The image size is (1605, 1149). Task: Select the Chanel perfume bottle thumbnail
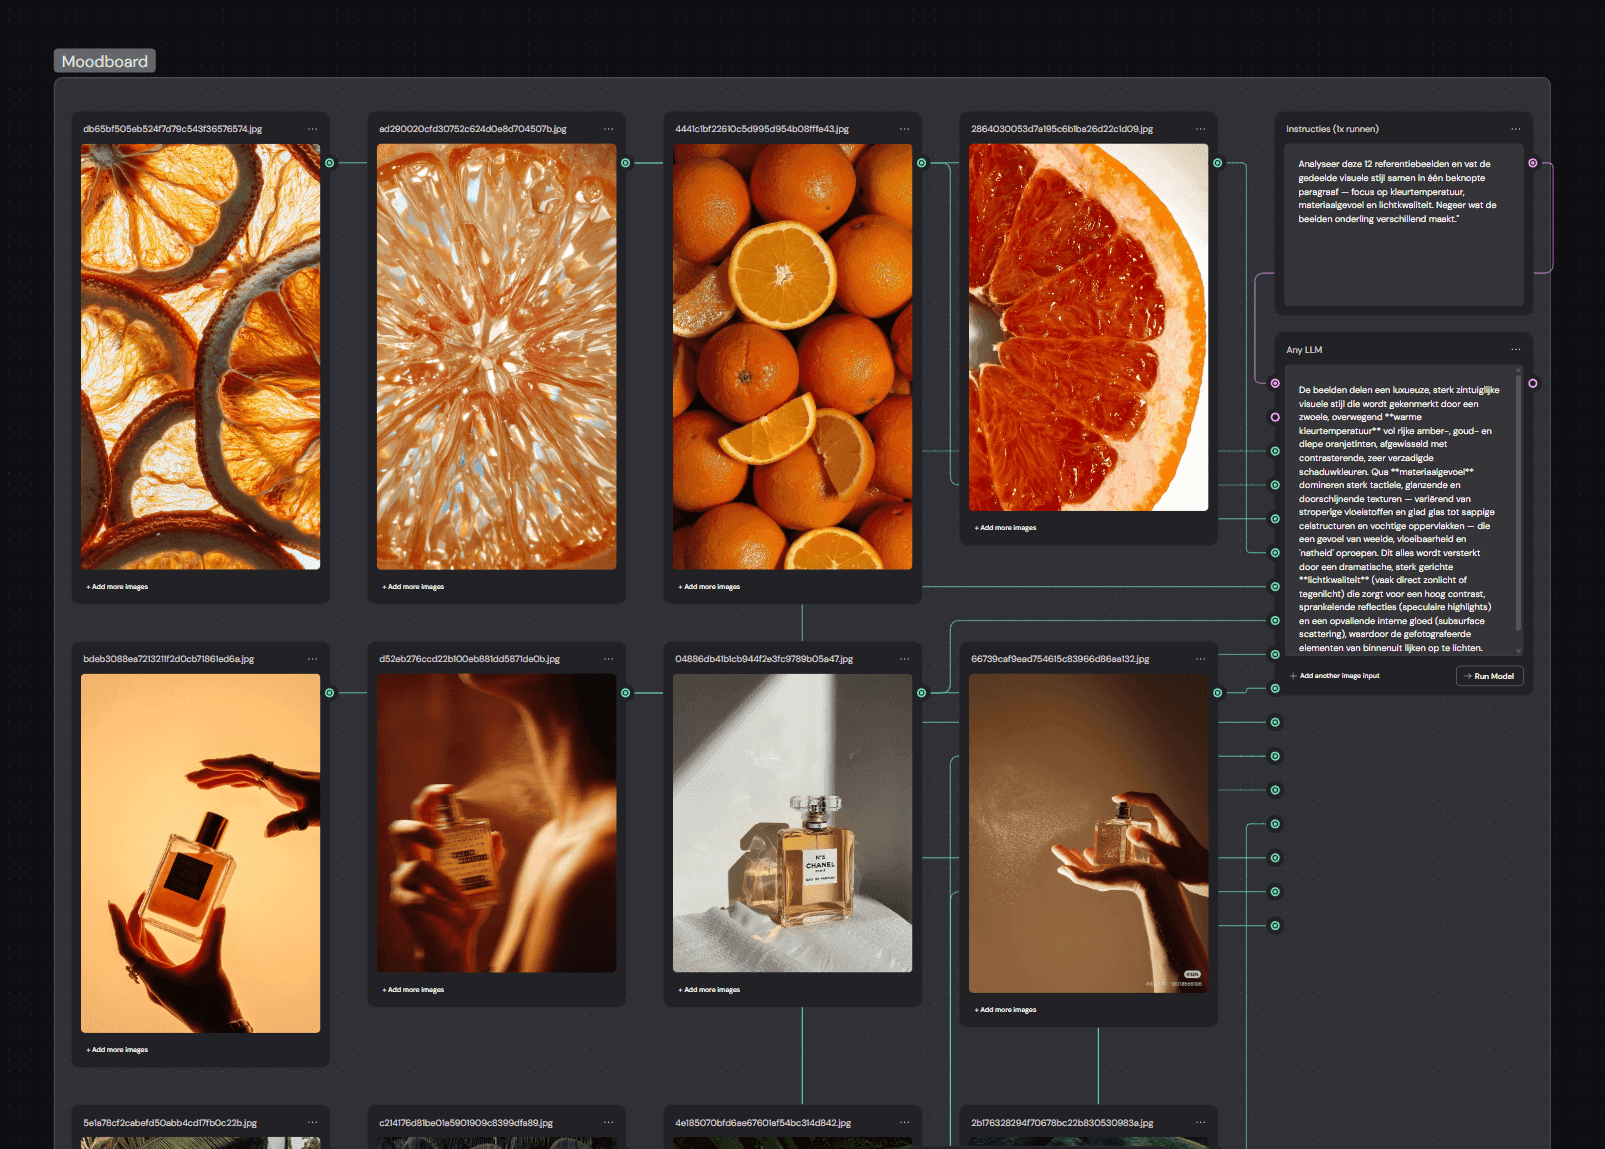pos(793,823)
